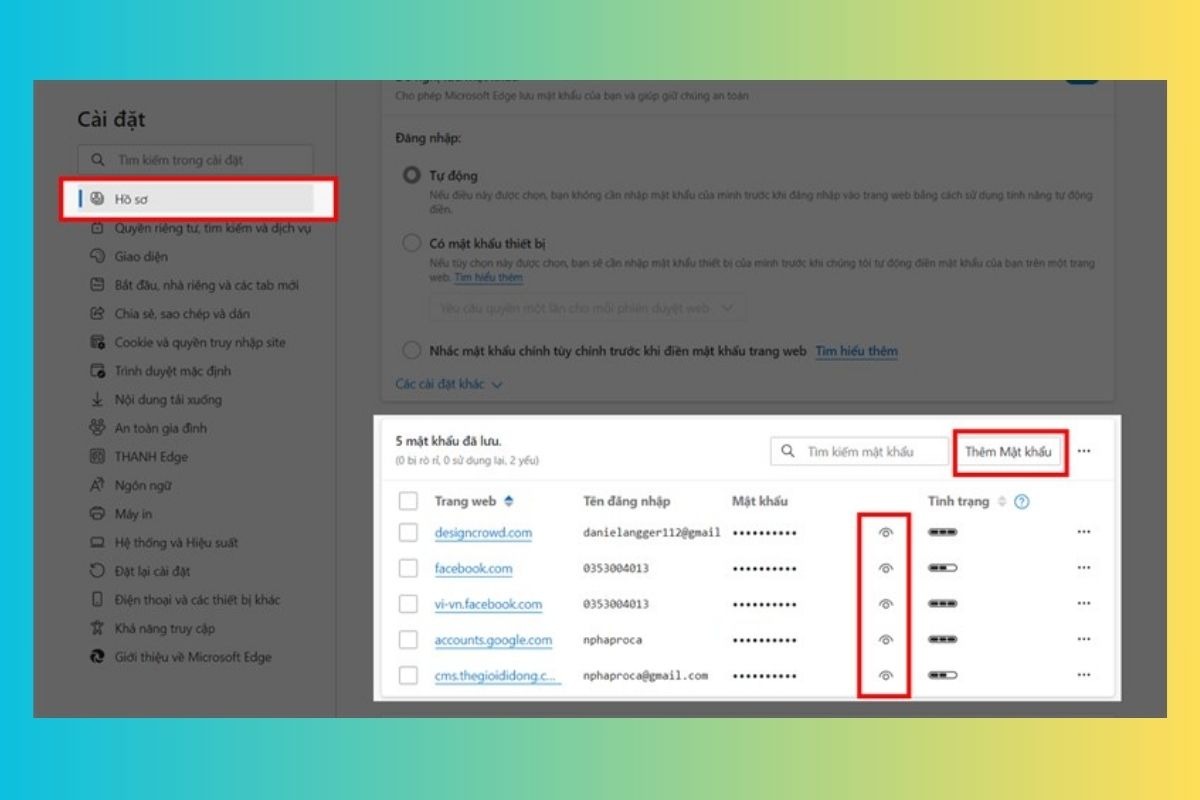Screen dimensions: 1200x800
Task: Tick the checkbox for accounts.google.com
Action: point(408,640)
